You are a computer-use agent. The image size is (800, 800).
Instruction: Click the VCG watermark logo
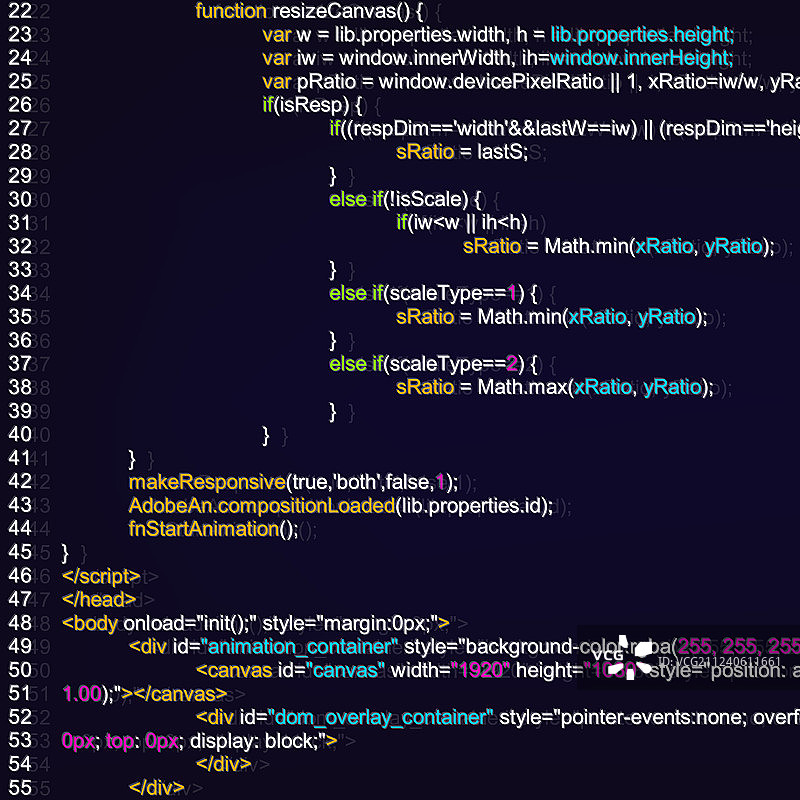coord(624,655)
